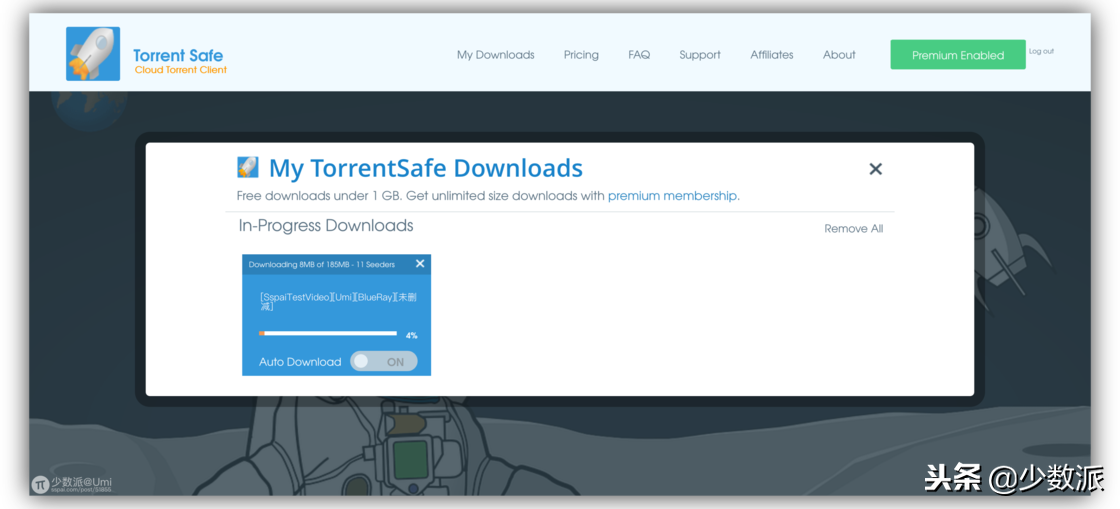This screenshot has width=1120, height=509.
Task: Open My Downloads in navigation
Action: tap(496, 55)
